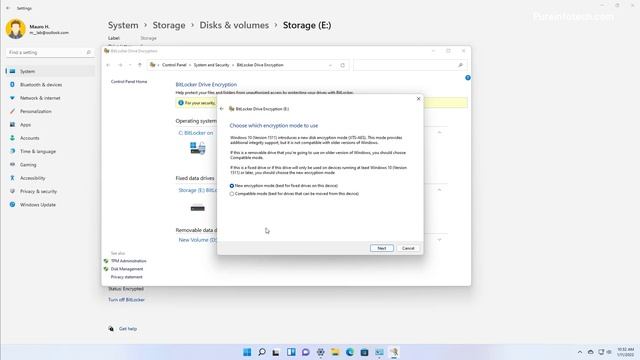The height and width of the screenshot is (360, 640).
Task: Open Microsoft Store from the taskbar
Action: (x=364, y=352)
